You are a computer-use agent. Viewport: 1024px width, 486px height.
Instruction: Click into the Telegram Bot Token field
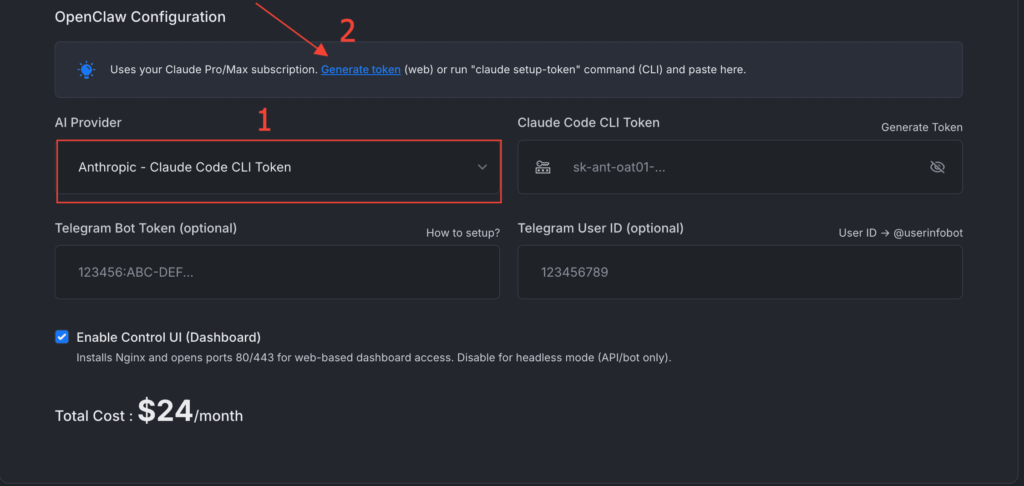[x=277, y=272]
